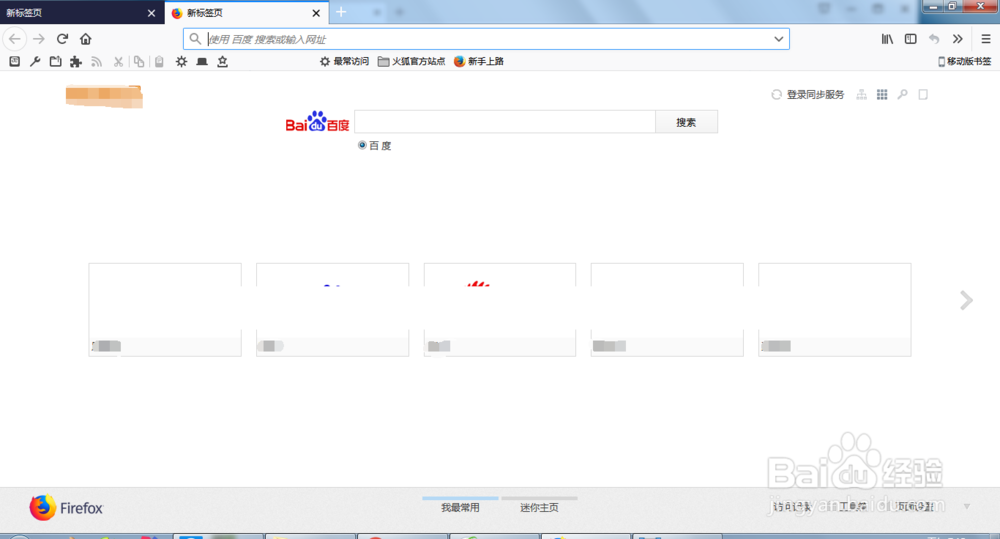
Task: Switch to the 我最常用 tab
Action: (x=460, y=508)
